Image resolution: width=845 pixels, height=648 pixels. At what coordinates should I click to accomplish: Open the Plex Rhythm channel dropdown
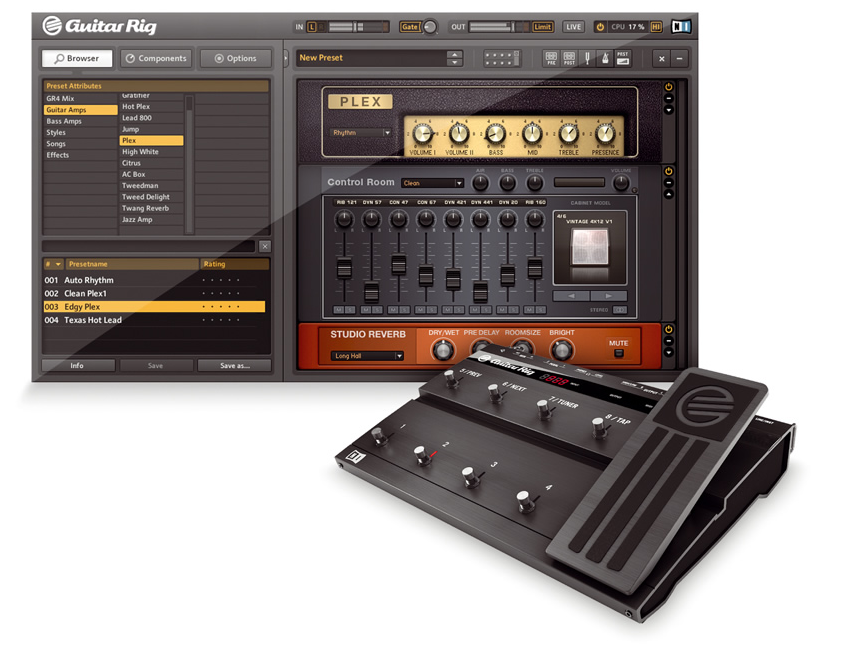pos(361,133)
